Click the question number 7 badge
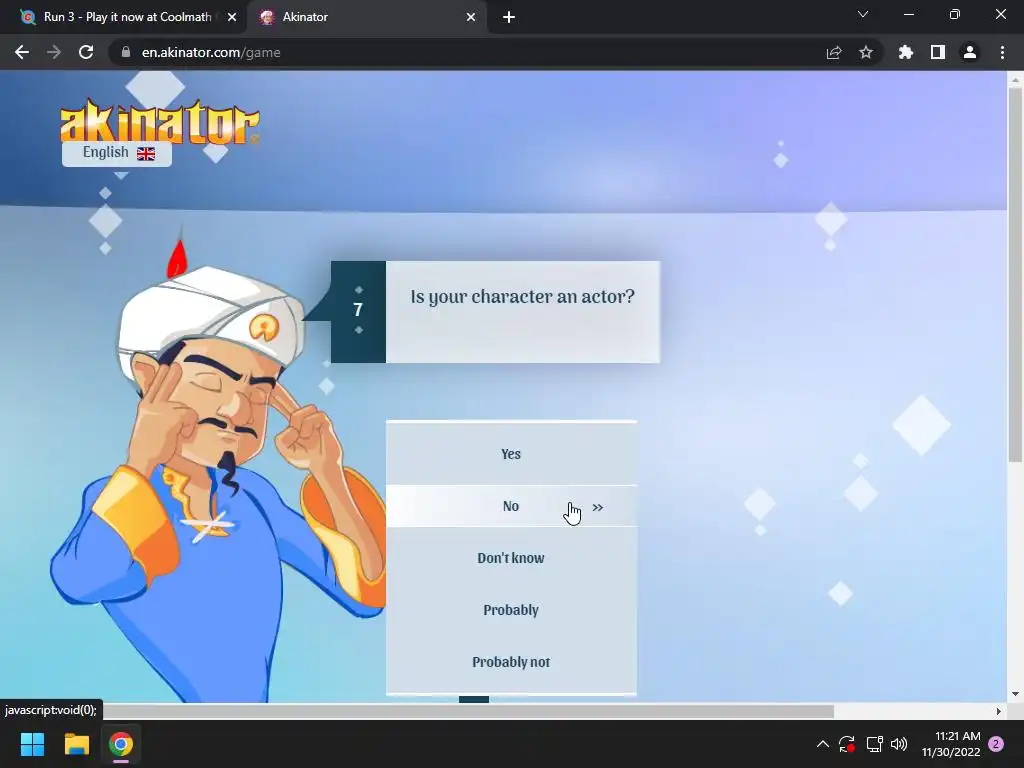 click(358, 310)
